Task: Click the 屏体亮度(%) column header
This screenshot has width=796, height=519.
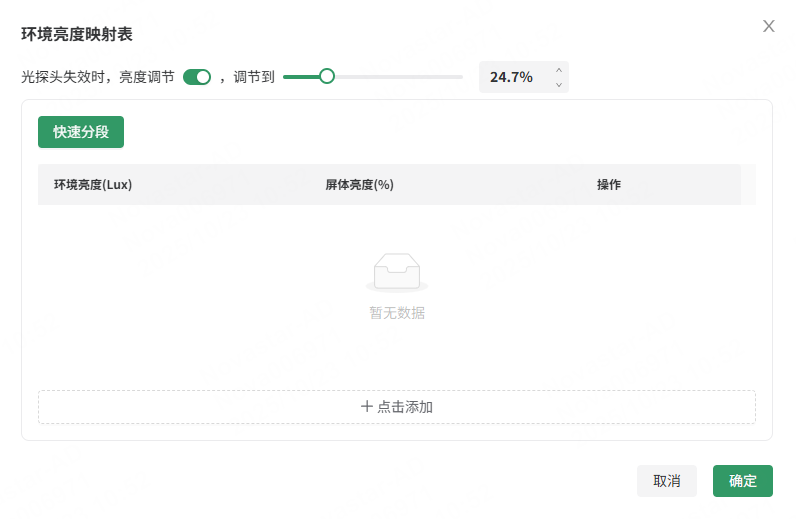Action: (359, 185)
